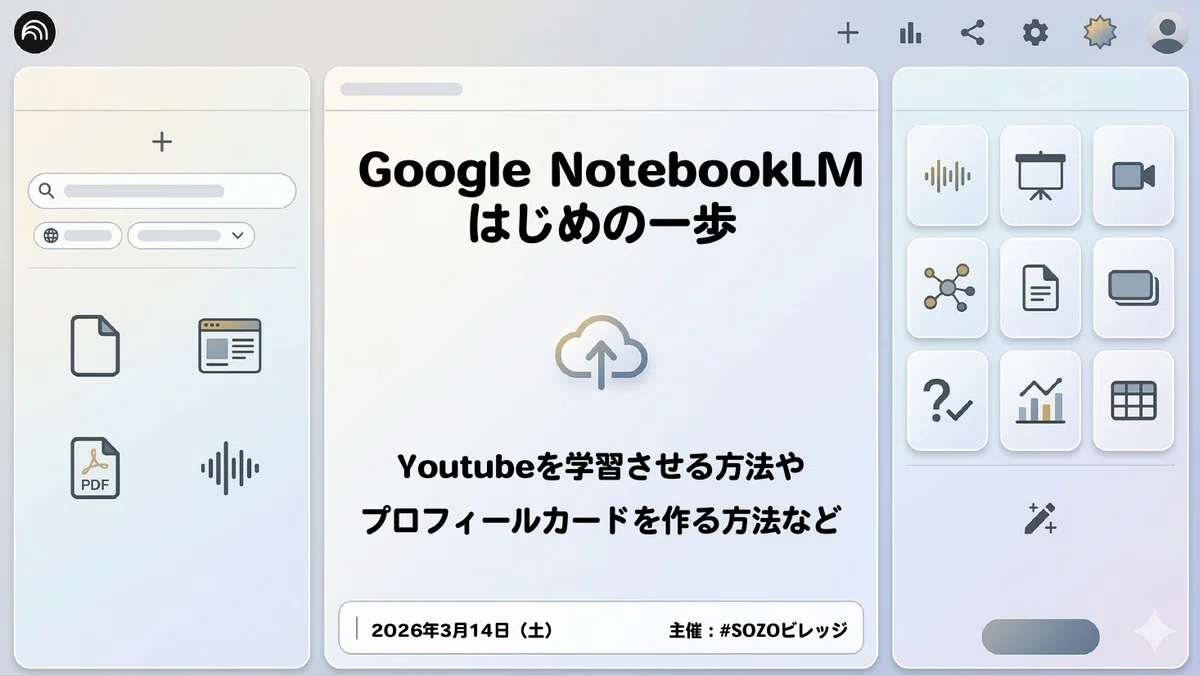Viewport: 1200px width, 676px height.
Task: Open the analytics bar chart icon
Action: (910, 33)
